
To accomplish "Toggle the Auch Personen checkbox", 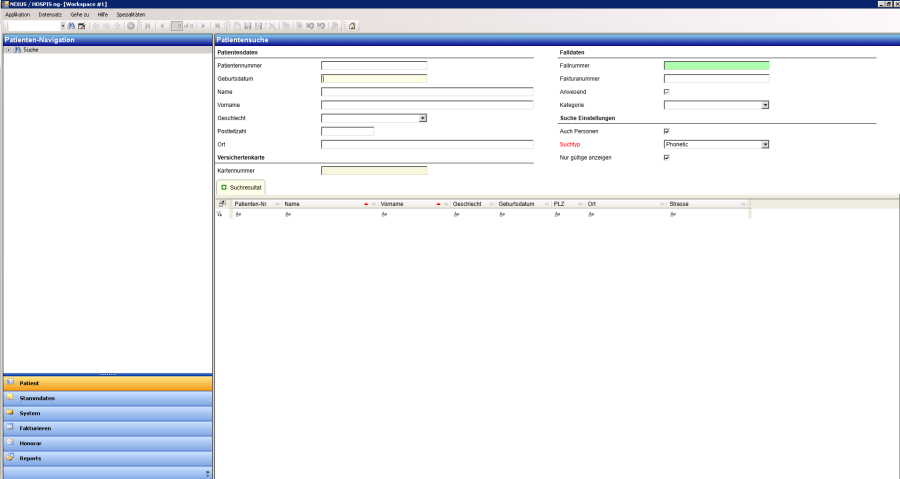I will tap(666, 131).
